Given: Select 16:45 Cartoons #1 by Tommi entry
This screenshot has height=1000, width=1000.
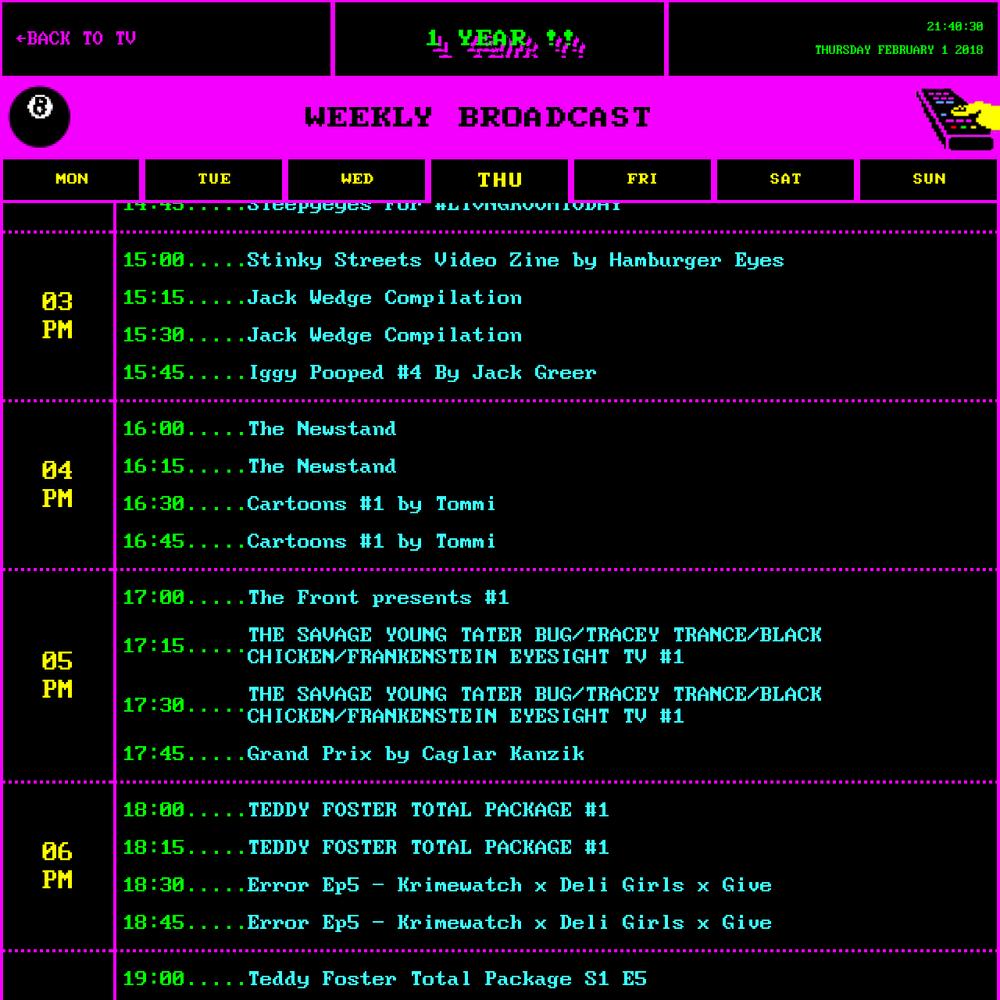Looking at the screenshot, I should (309, 541).
